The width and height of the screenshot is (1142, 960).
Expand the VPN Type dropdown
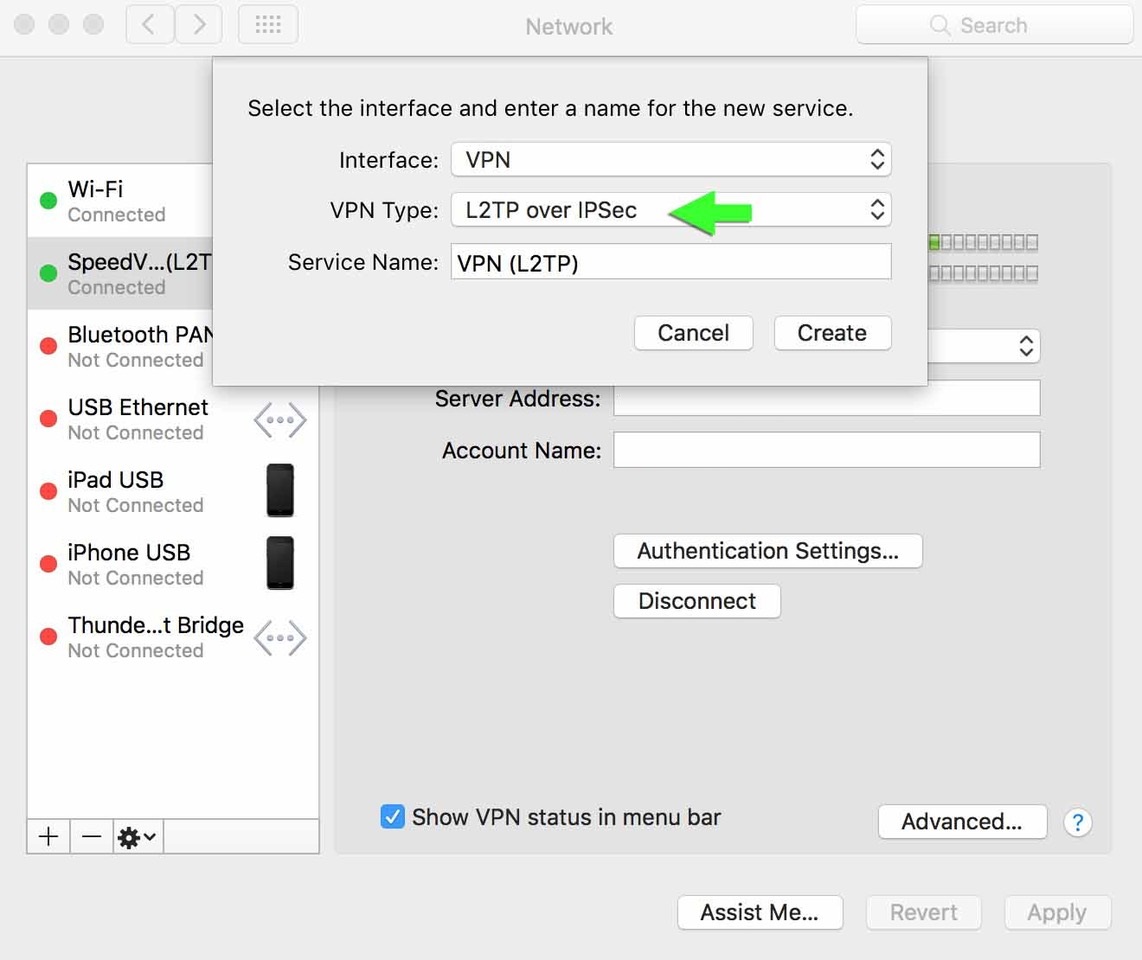pyautogui.click(x=670, y=210)
